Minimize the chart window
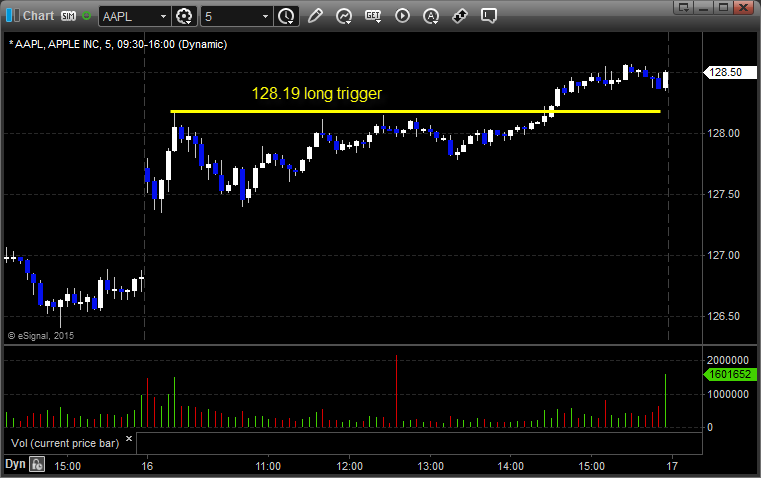 point(704,7)
